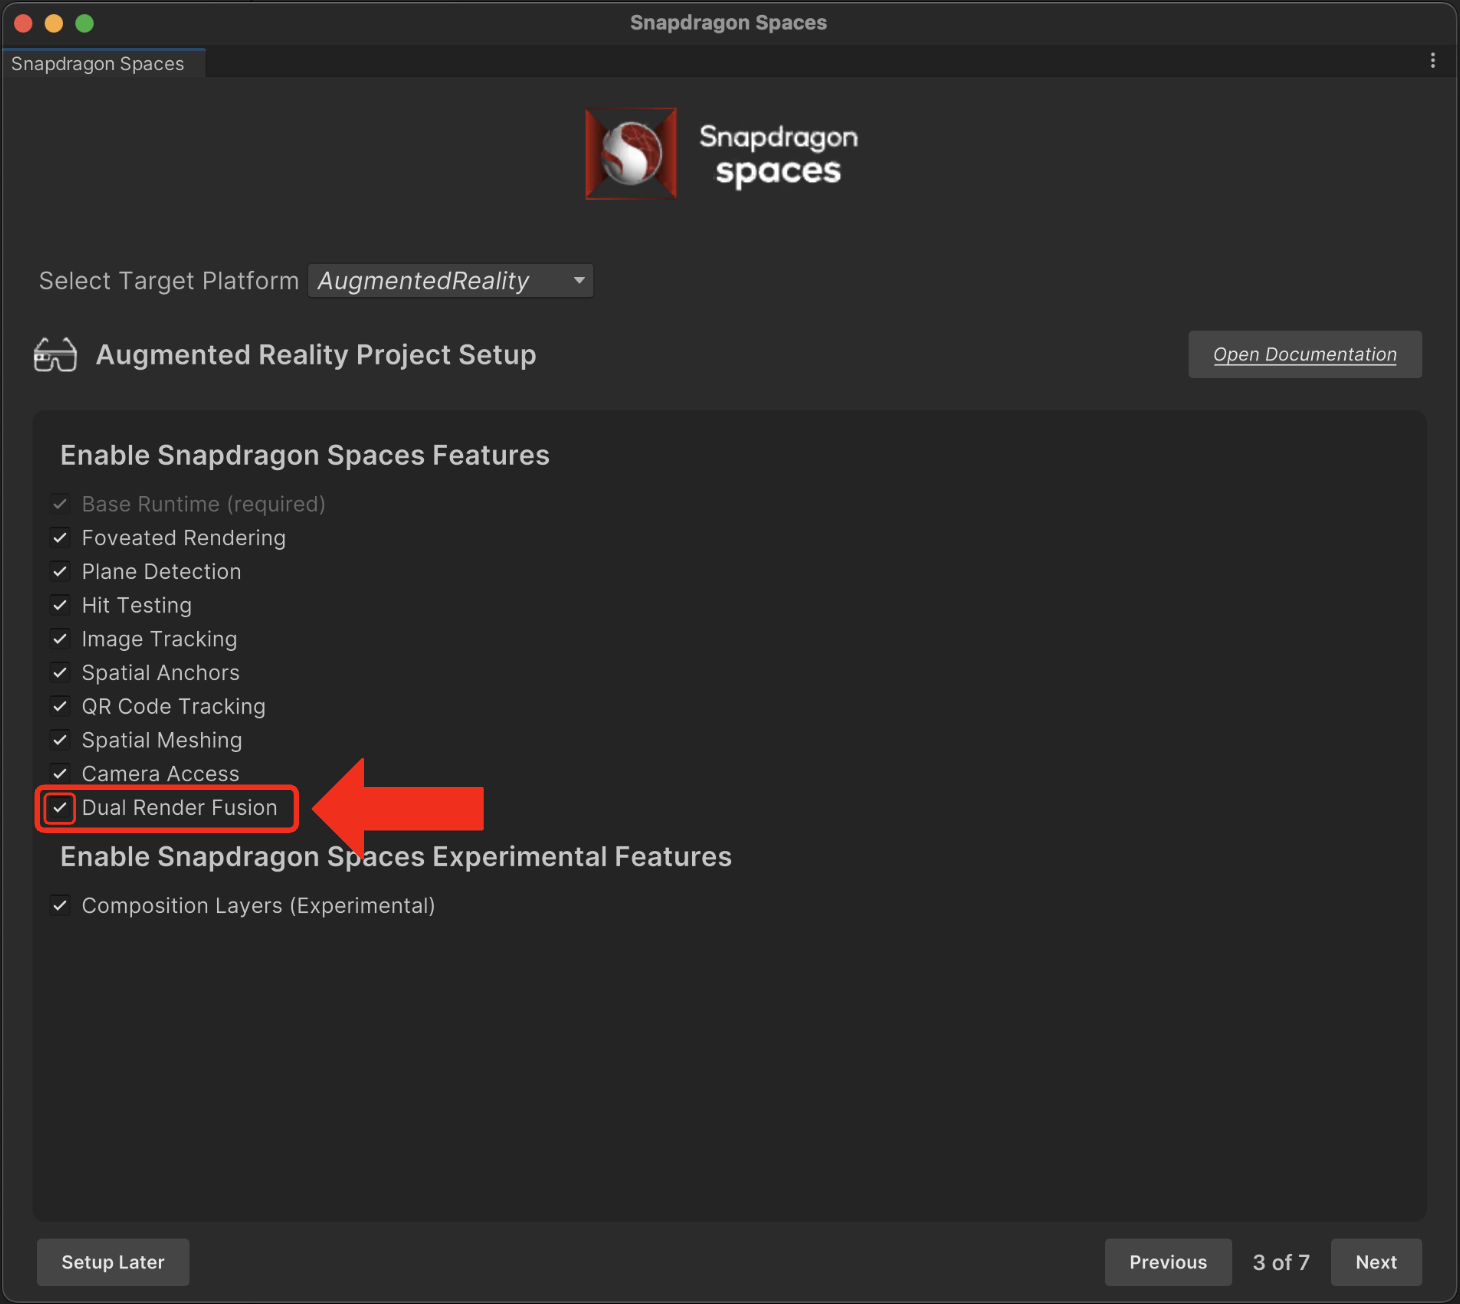
Task: Click 'Enable Snapdragon Spaces Features' heading
Action: pyautogui.click(x=305, y=456)
